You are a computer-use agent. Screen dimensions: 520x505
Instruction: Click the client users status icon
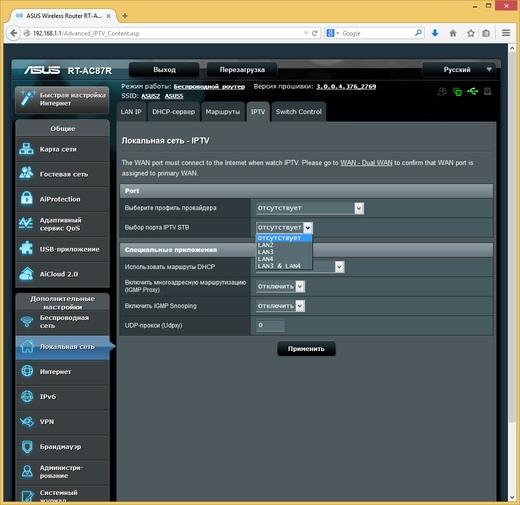click(x=442, y=91)
